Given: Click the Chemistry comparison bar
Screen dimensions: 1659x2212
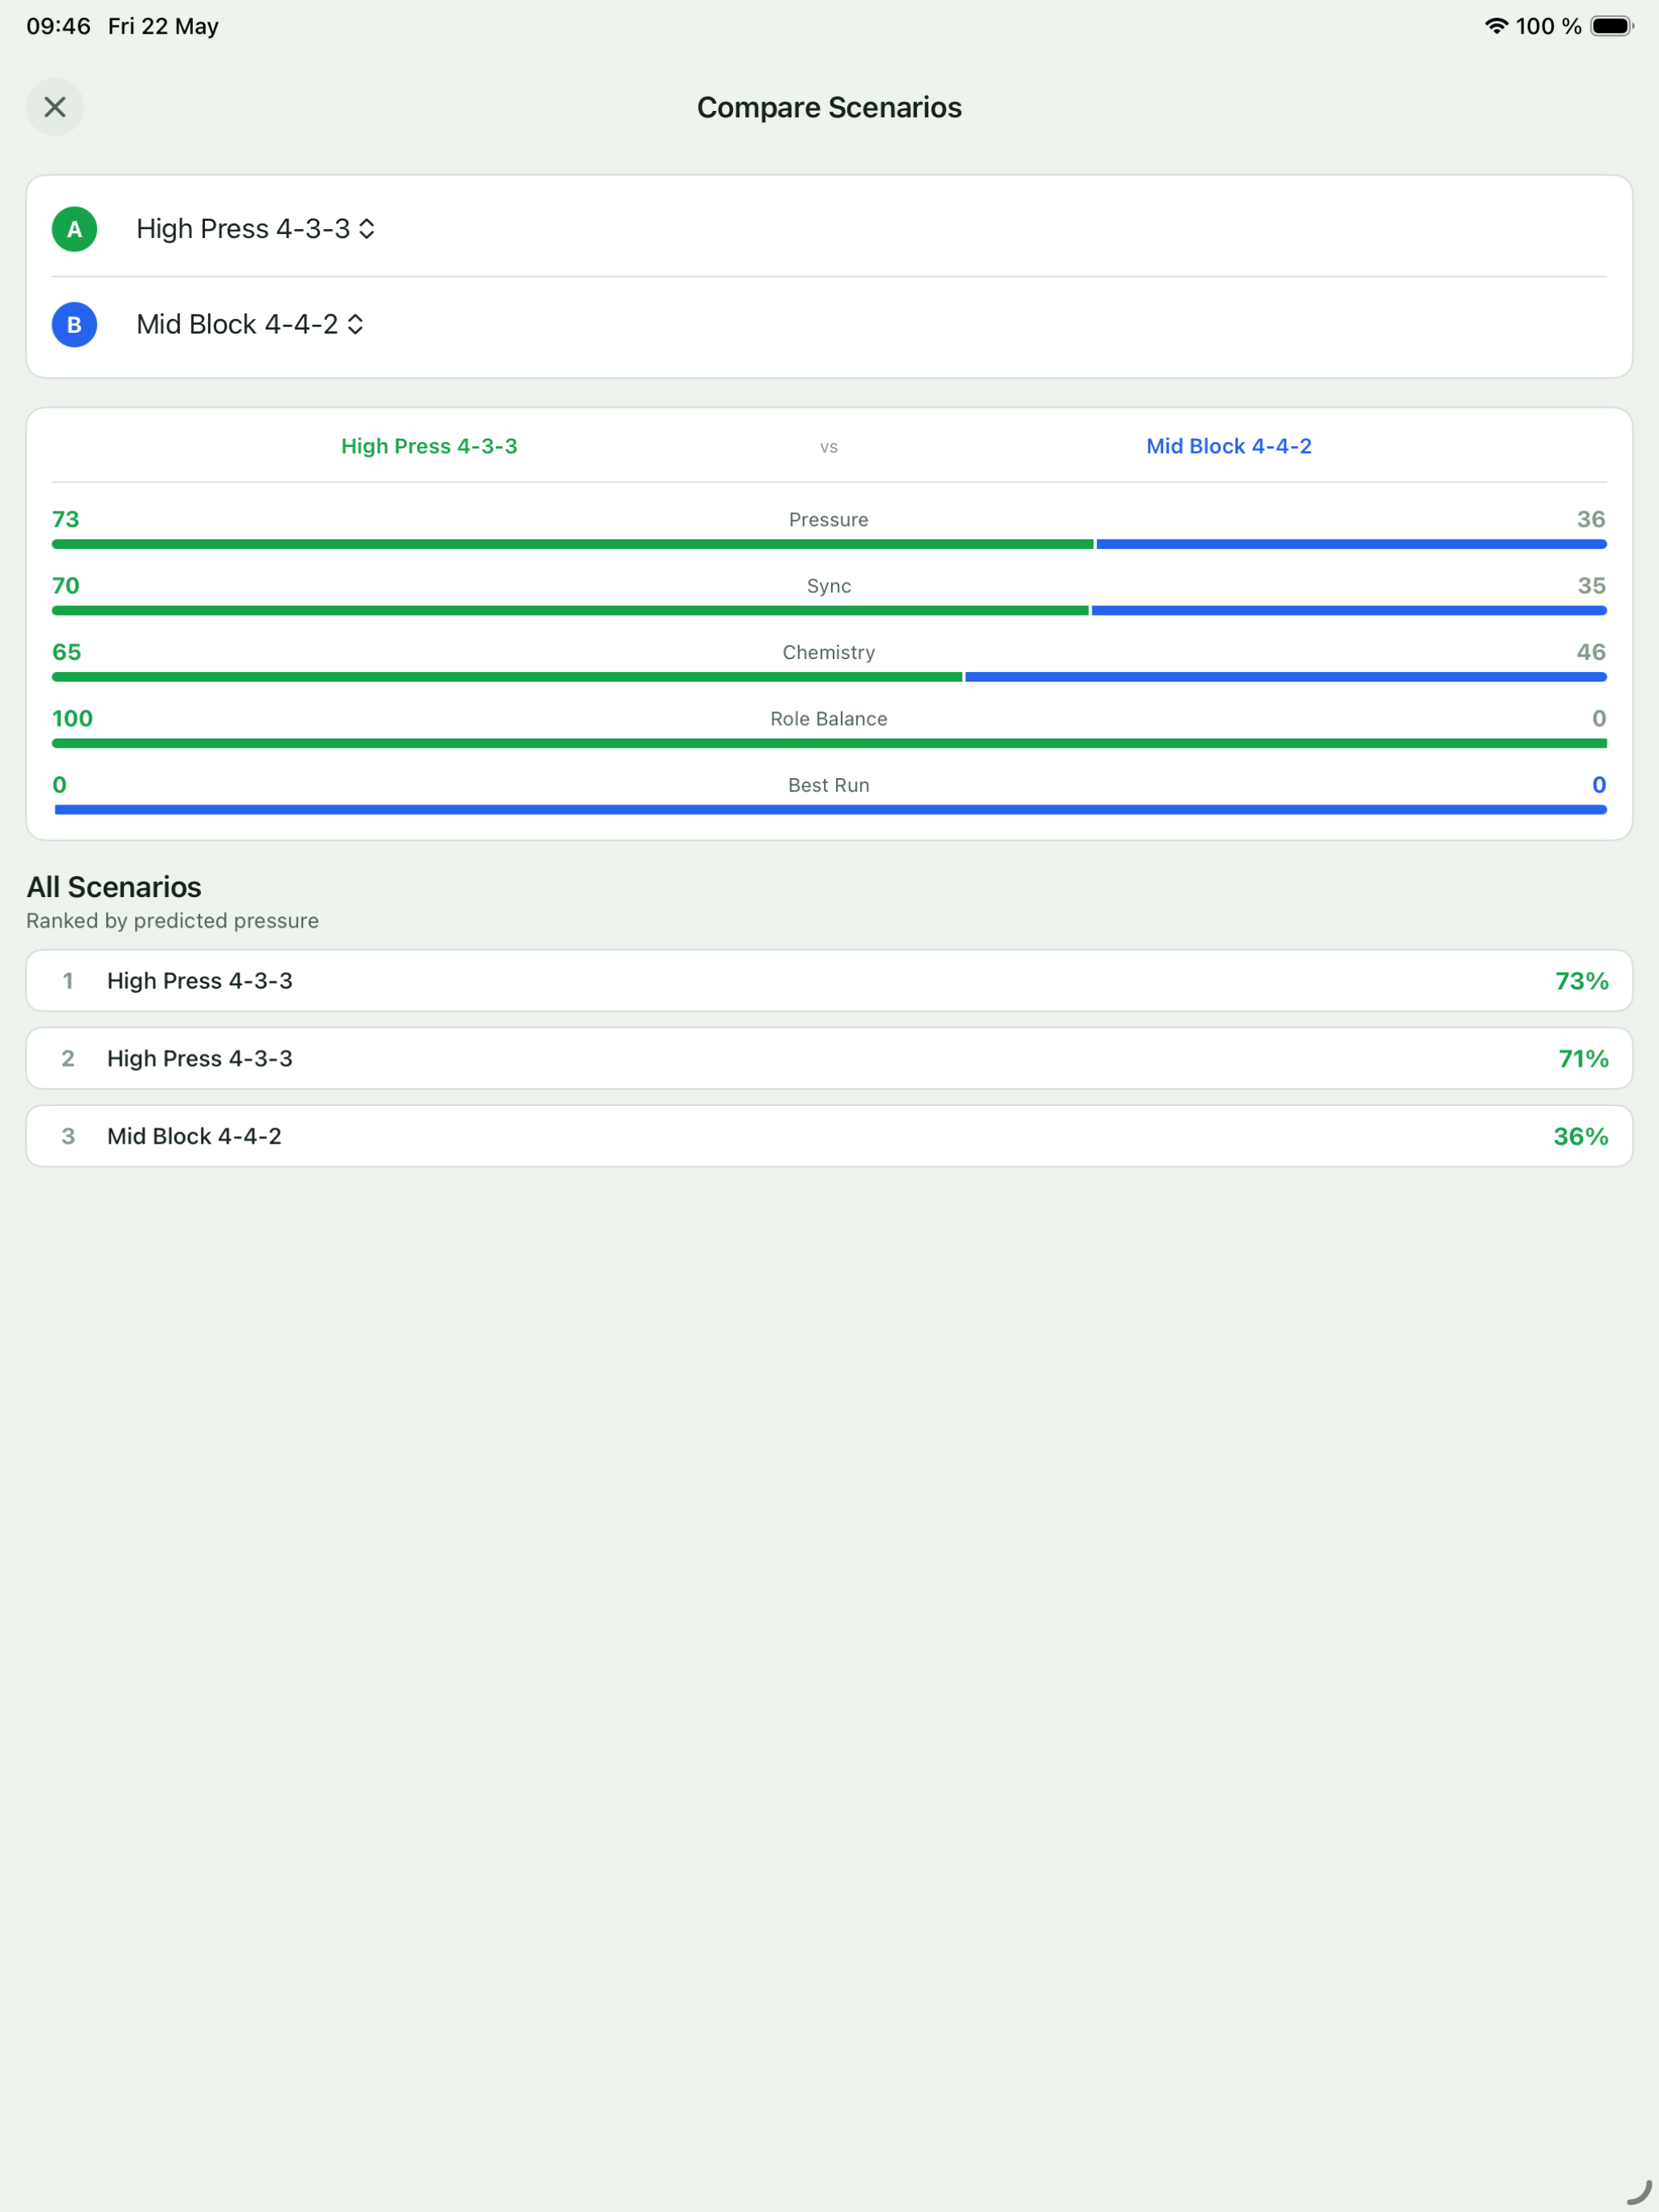Looking at the screenshot, I should click(829, 677).
